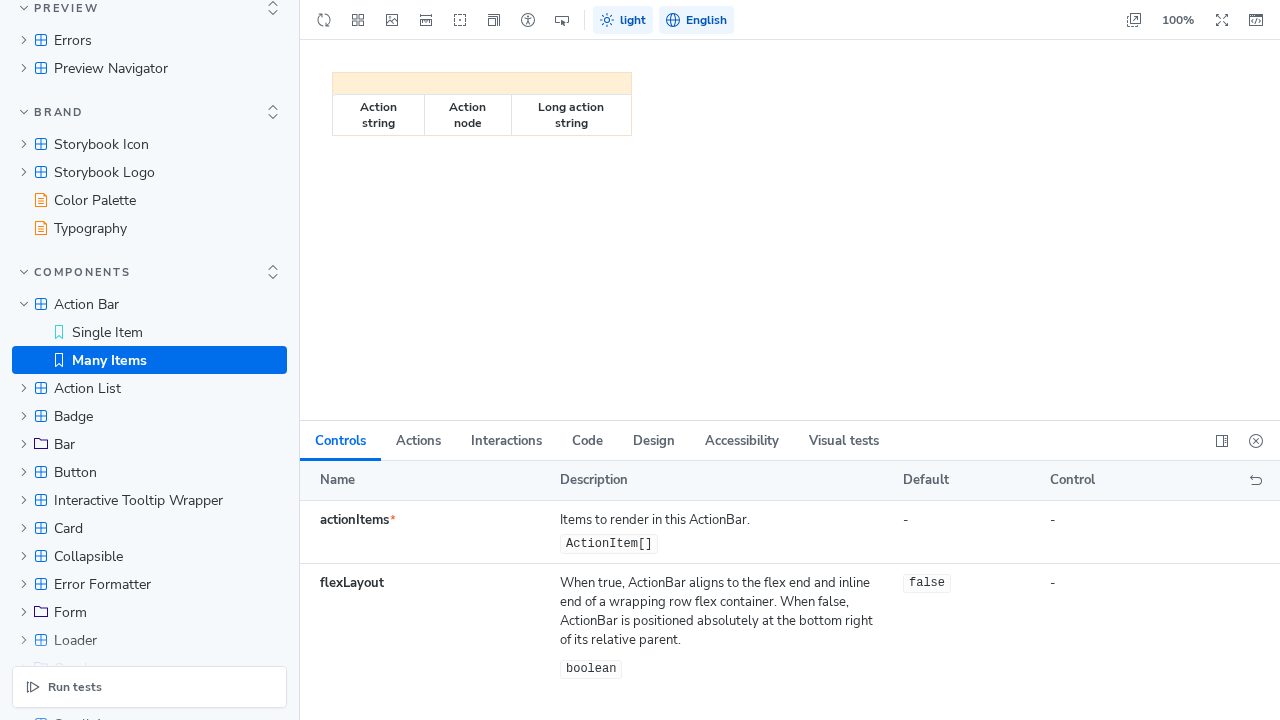Image resolution: width=1280 pixels, height=720 pixels.
Task: Click the Long action string button
Action: click(571, 115)
